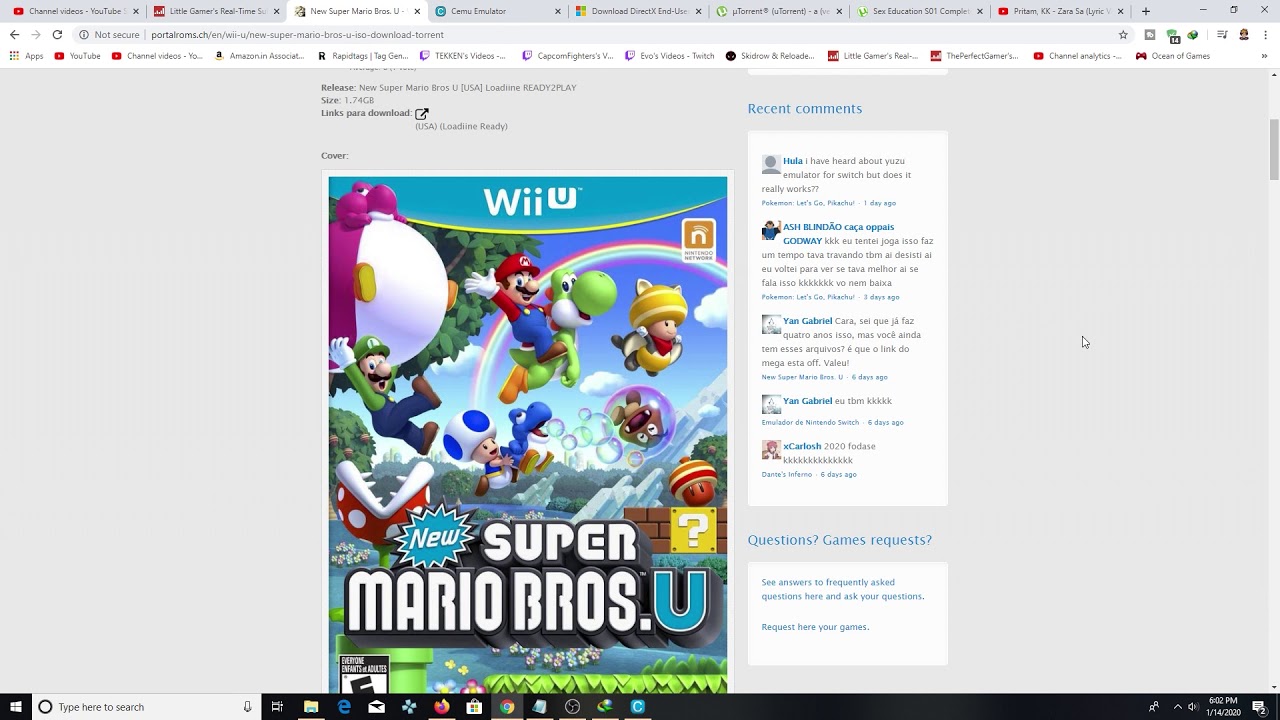Click the New Super Mario Bros. U cover image
The width and height of the screenshot is (1280, 720).
pyautogui.click(x=528, y=435)
